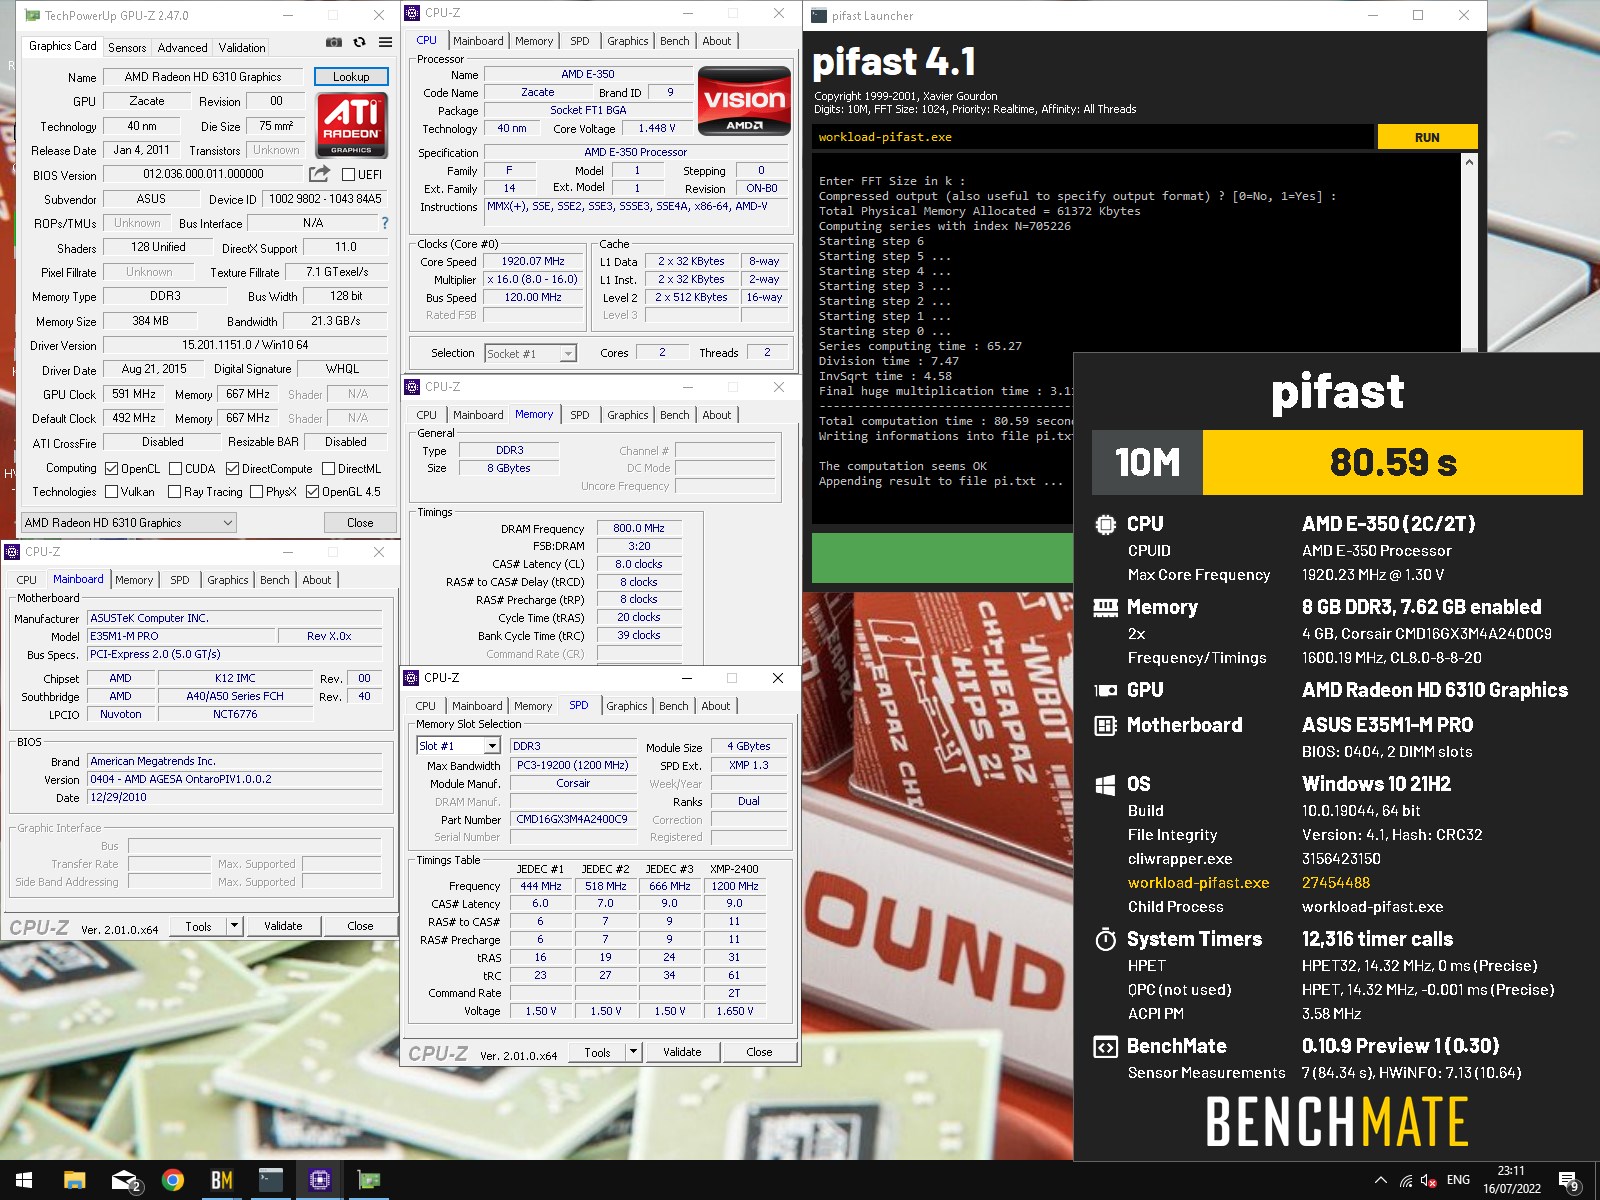This screenshot has width=1600, height=1200.
Task: Click the Memory icon in the BenchMate panel
Action: 1105,607
